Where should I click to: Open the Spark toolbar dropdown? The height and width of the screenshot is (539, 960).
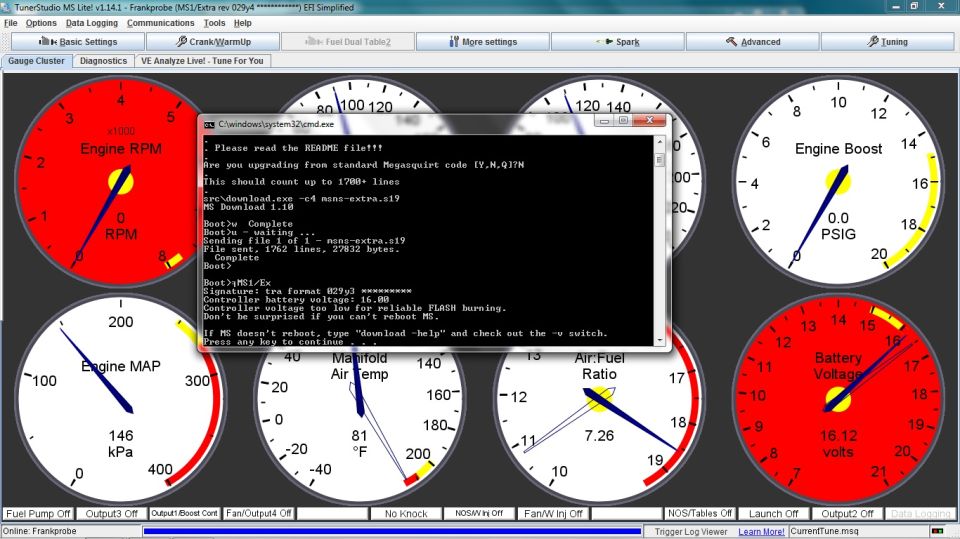[618, 42]
